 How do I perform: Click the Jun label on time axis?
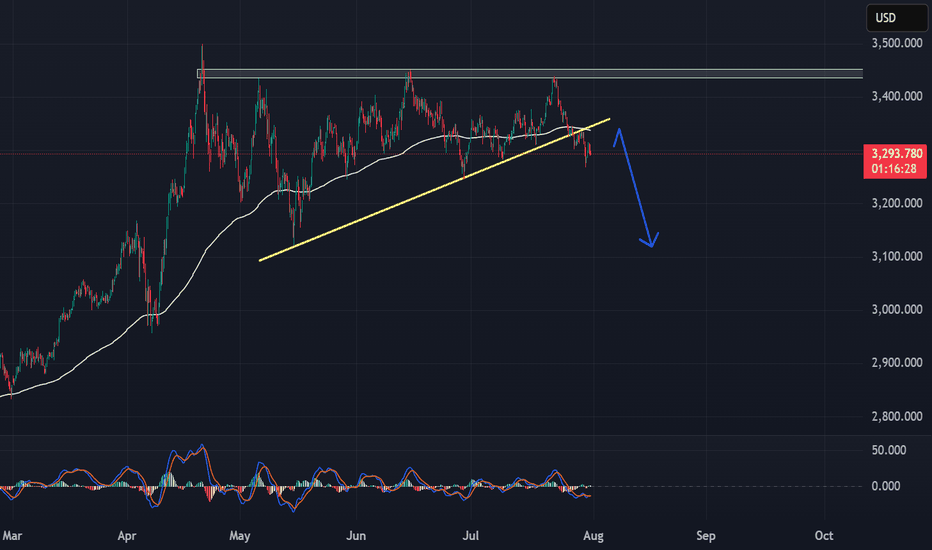355,536
